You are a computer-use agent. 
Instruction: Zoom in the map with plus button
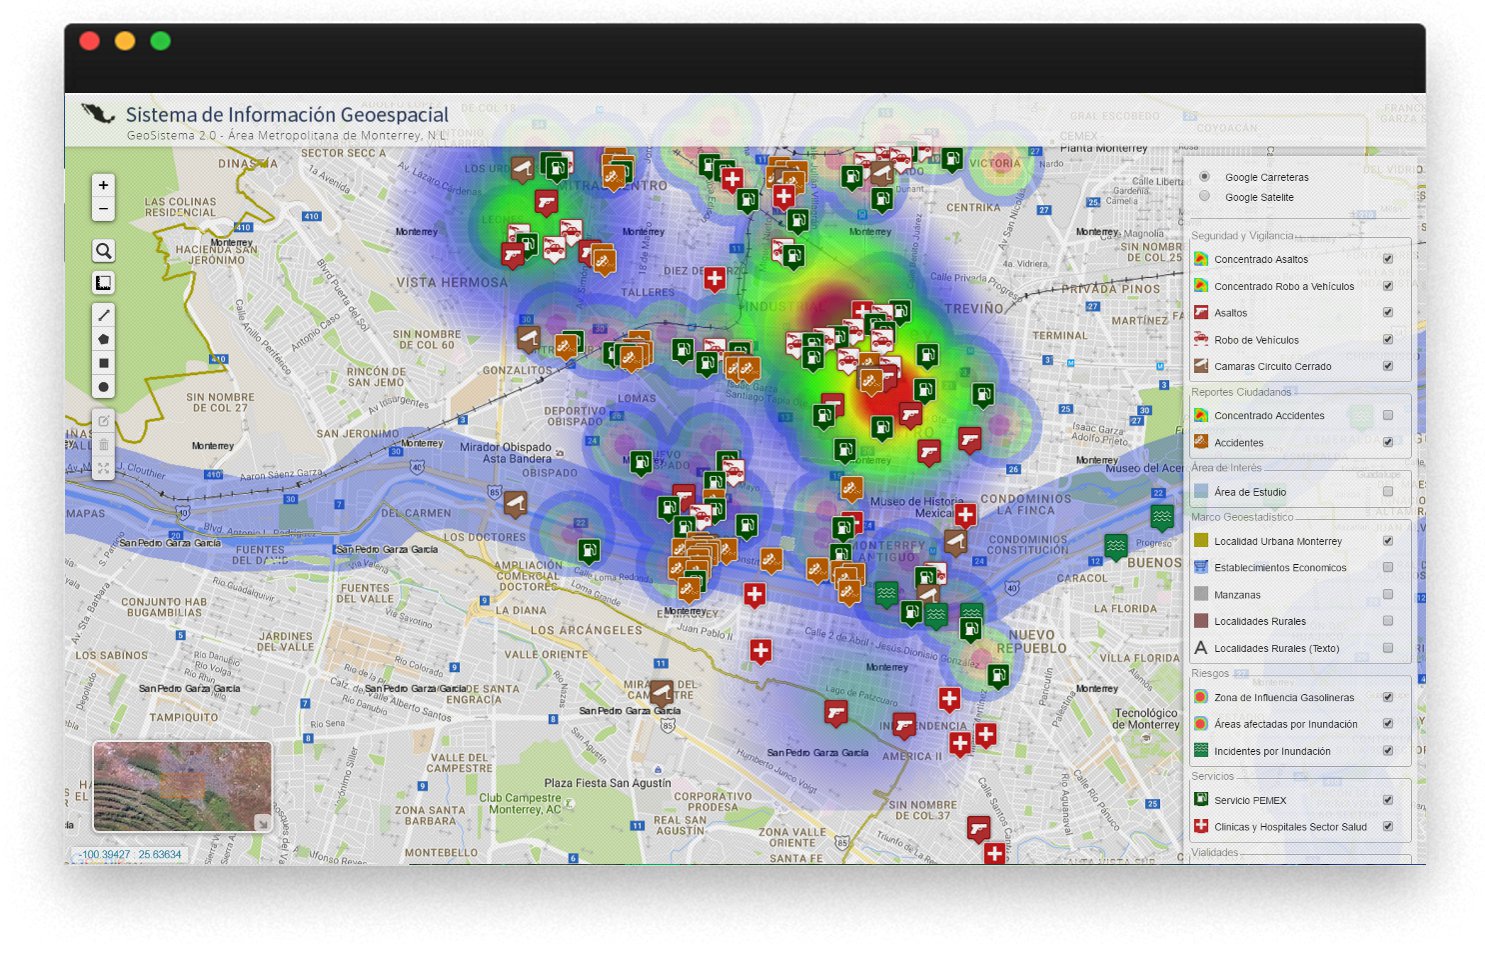coord(103,185)
